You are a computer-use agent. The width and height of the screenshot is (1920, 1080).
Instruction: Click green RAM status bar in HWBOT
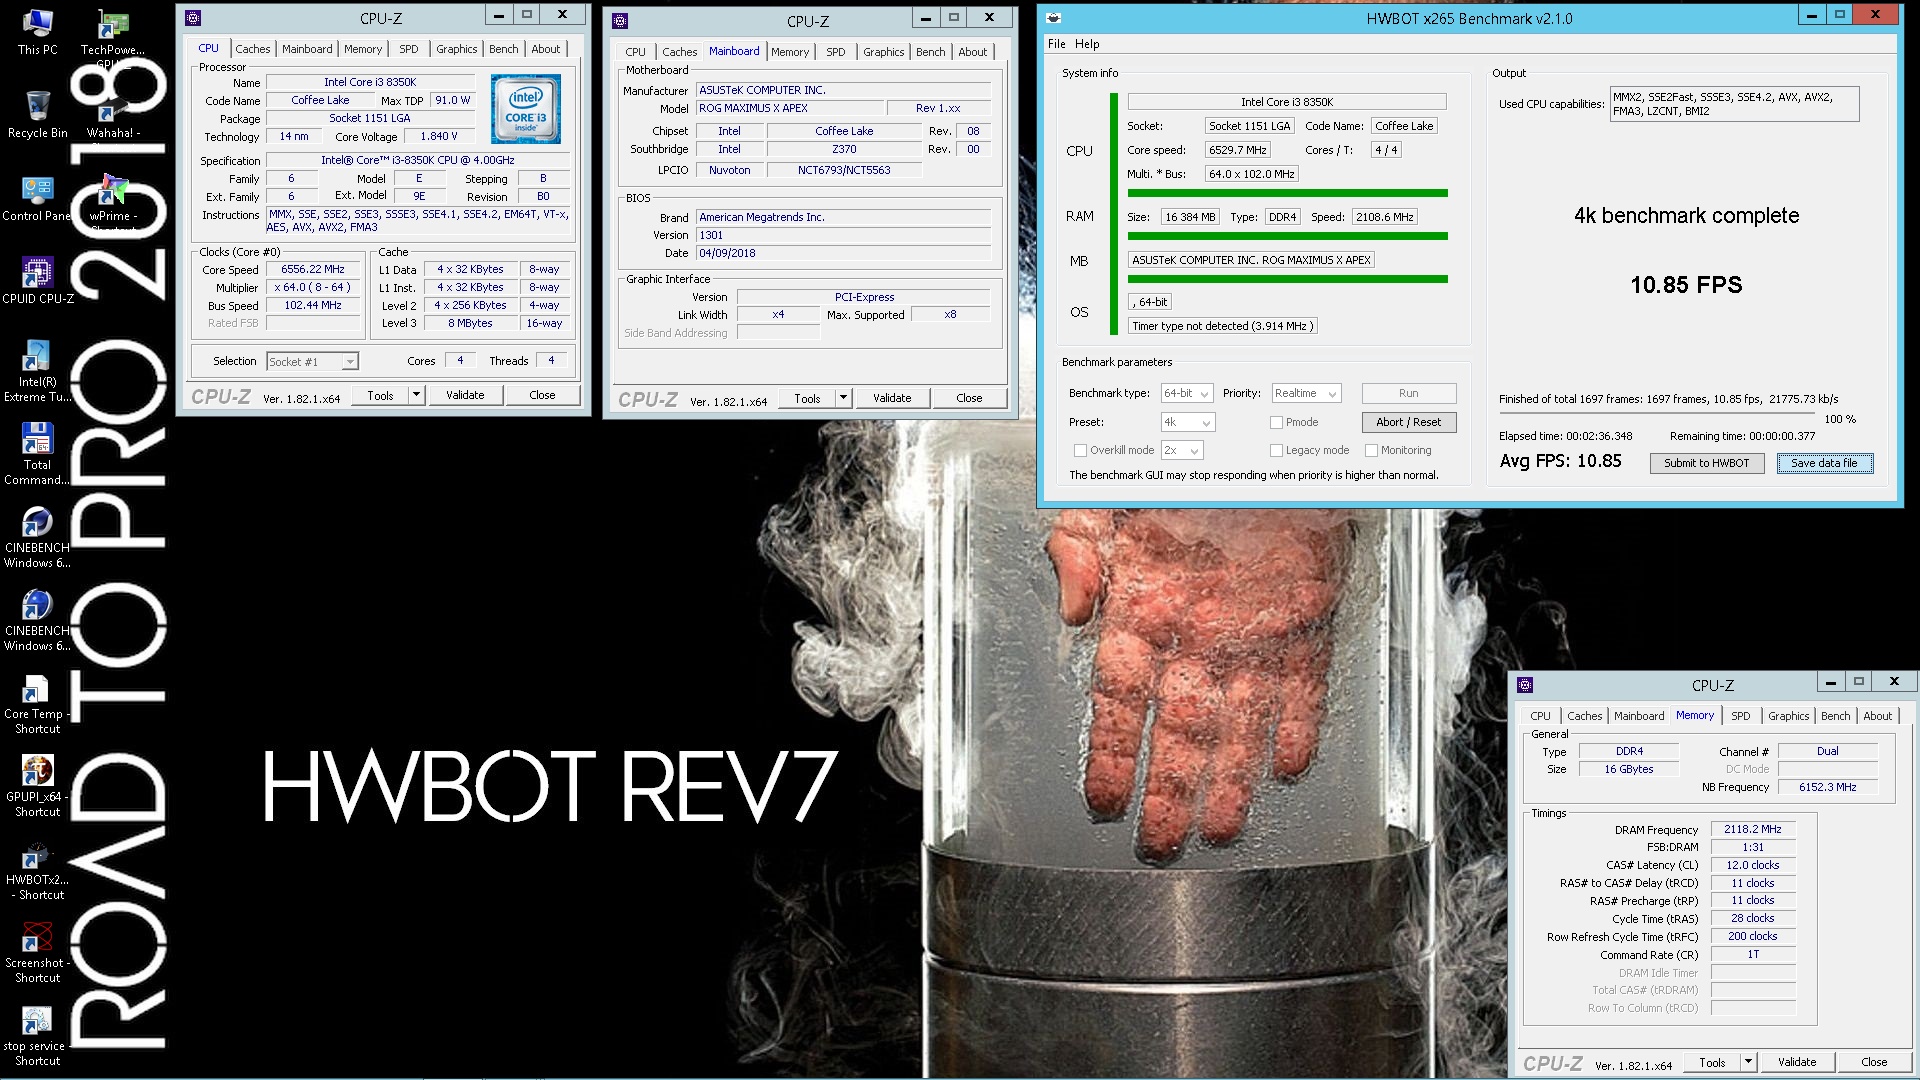[1287, 236]
